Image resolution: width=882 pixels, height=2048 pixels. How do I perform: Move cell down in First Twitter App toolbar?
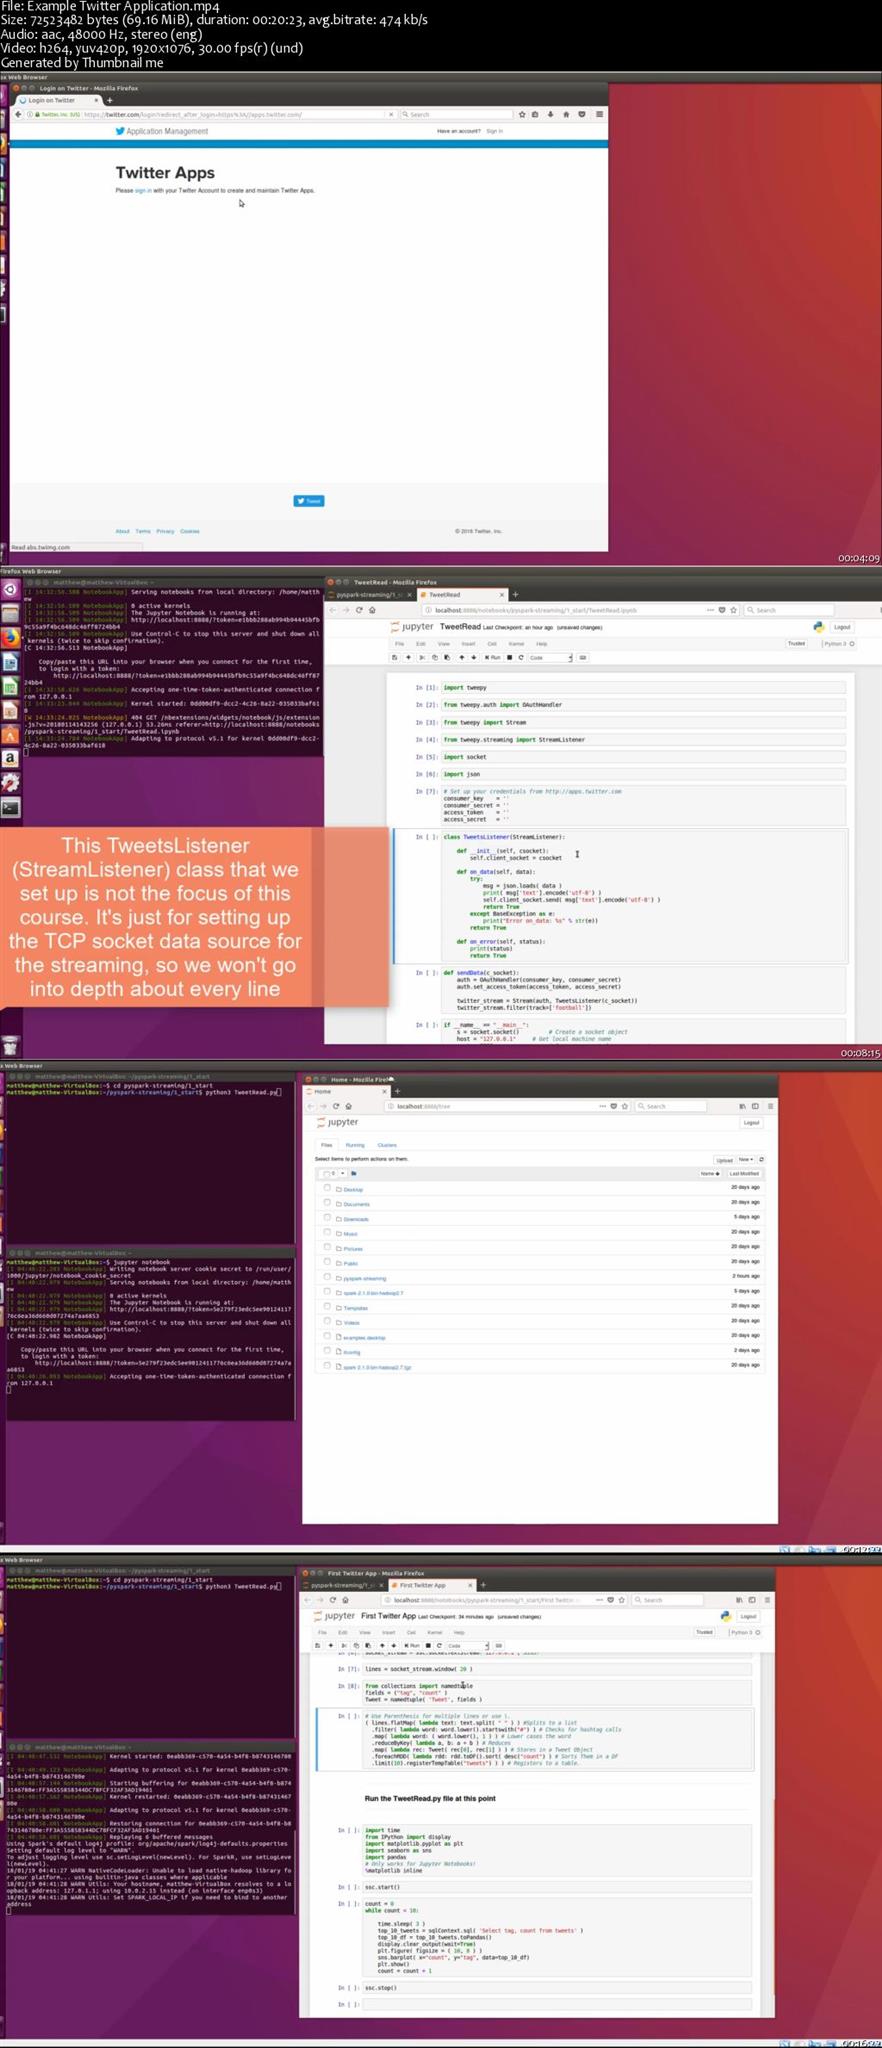pos(394,1645)
